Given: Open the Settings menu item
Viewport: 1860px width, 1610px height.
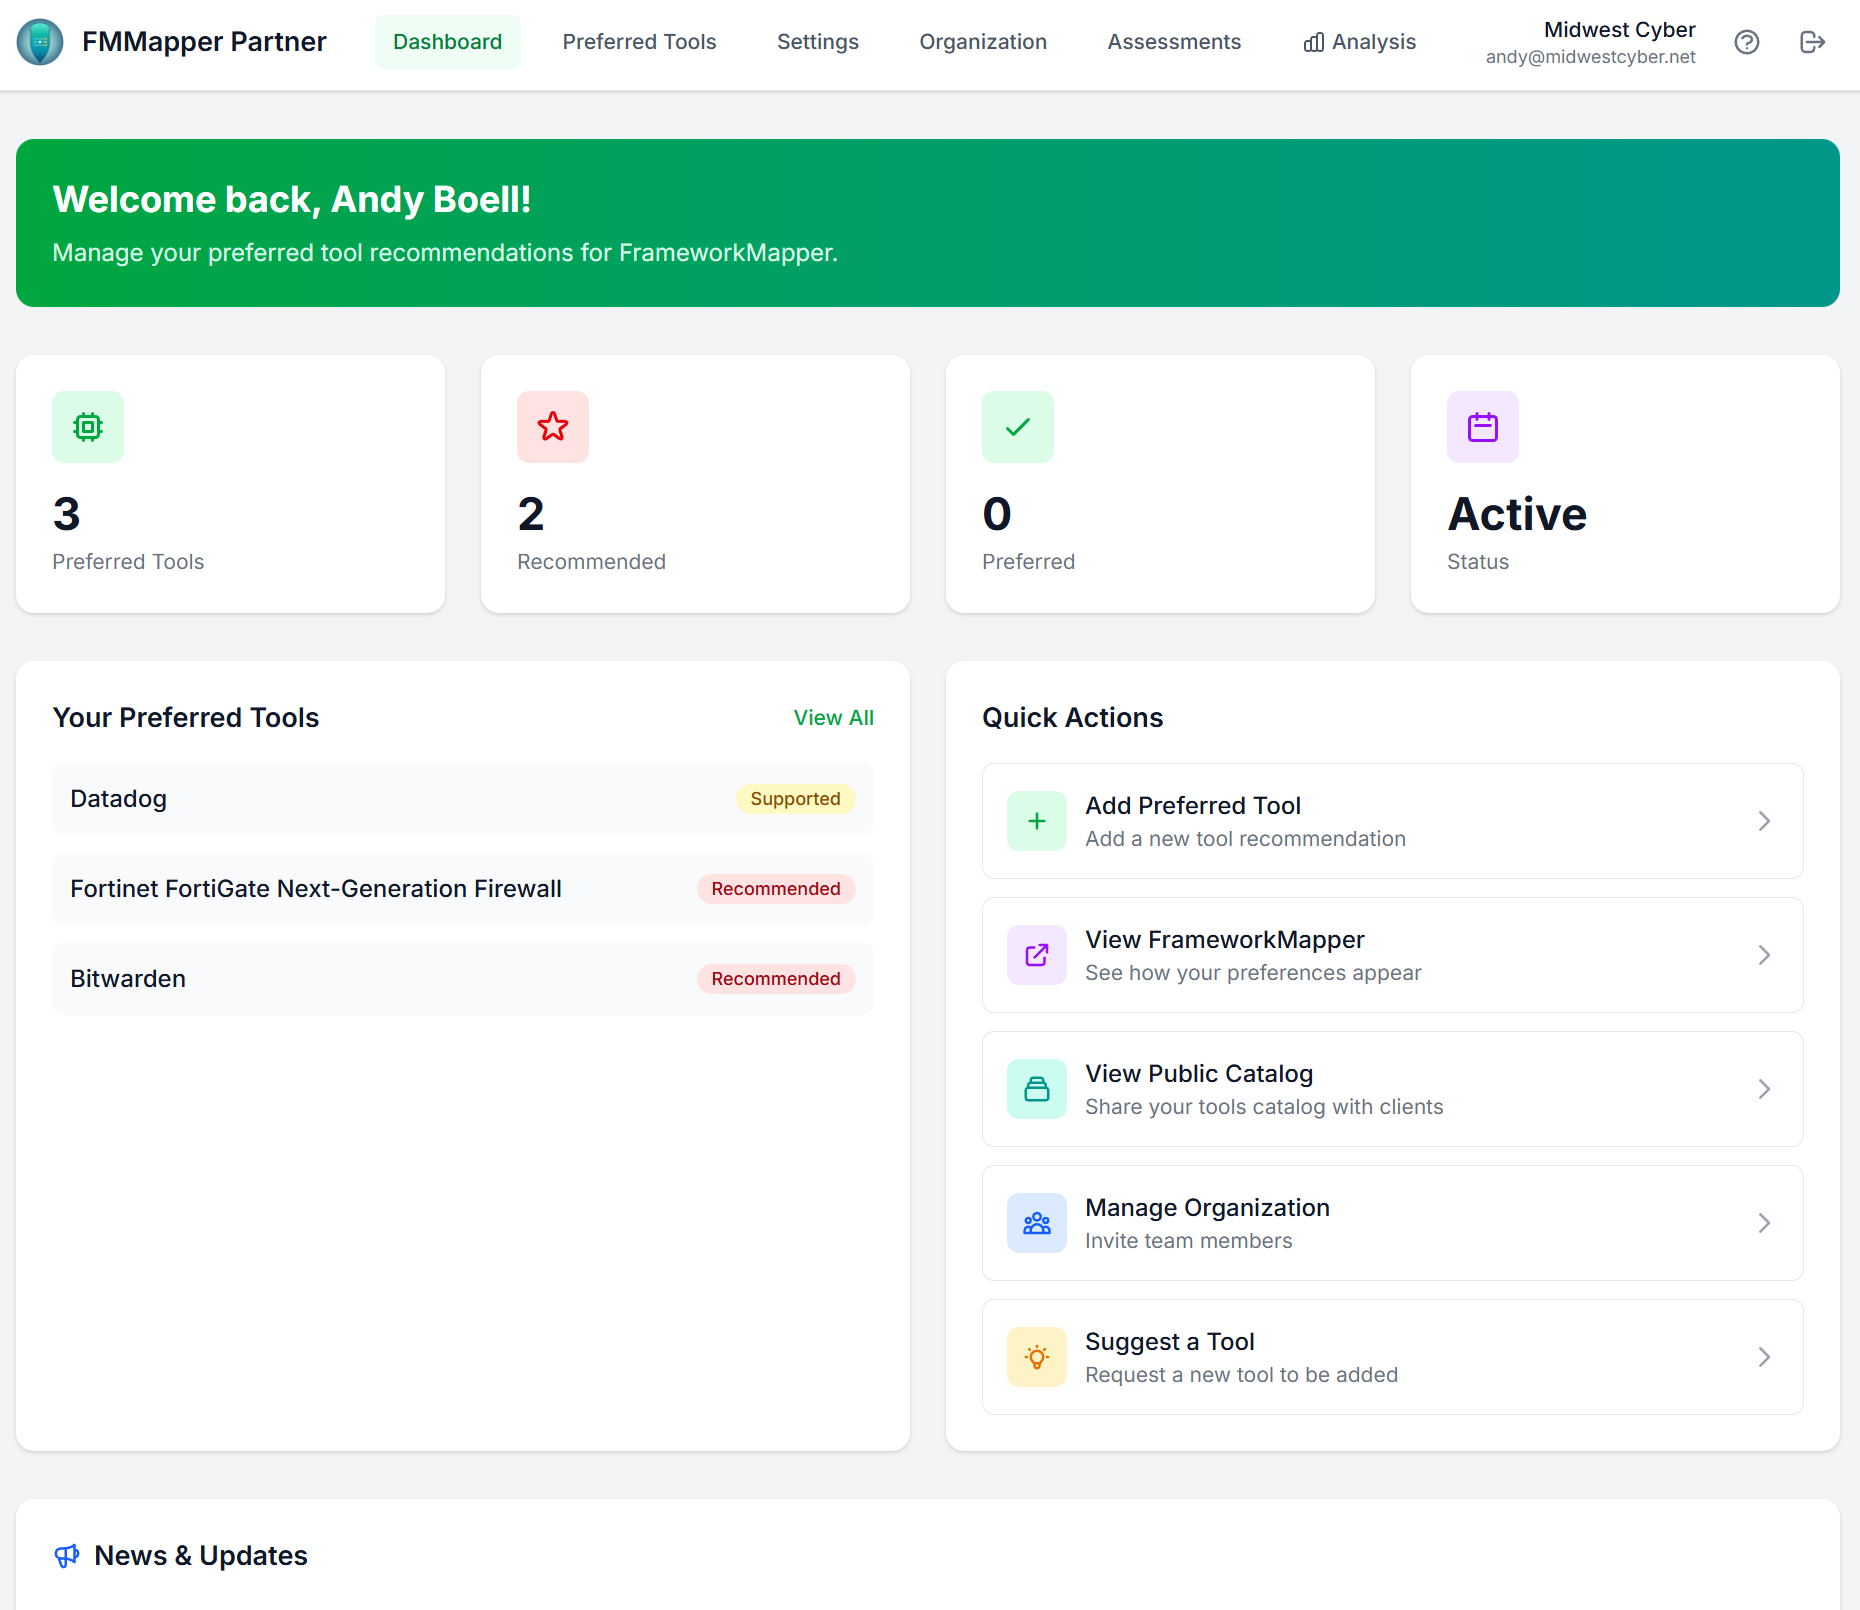Looking at the screenshot, I should click(x=817, y=42).
